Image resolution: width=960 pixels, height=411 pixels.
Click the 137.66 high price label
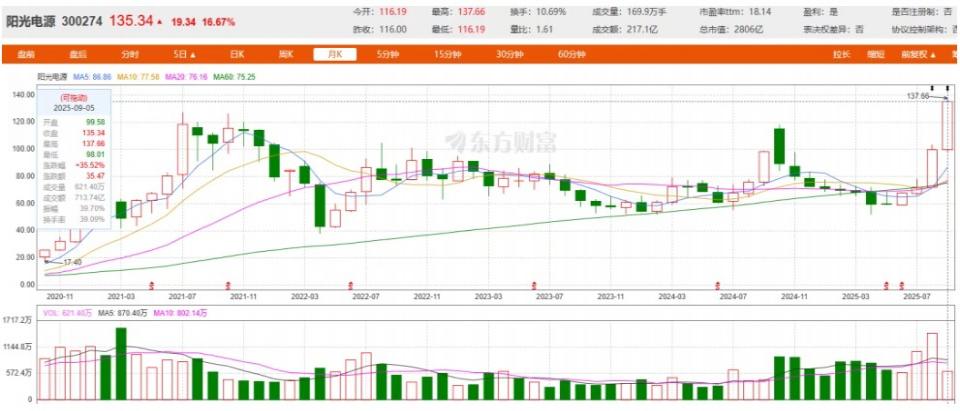(918, 96)
